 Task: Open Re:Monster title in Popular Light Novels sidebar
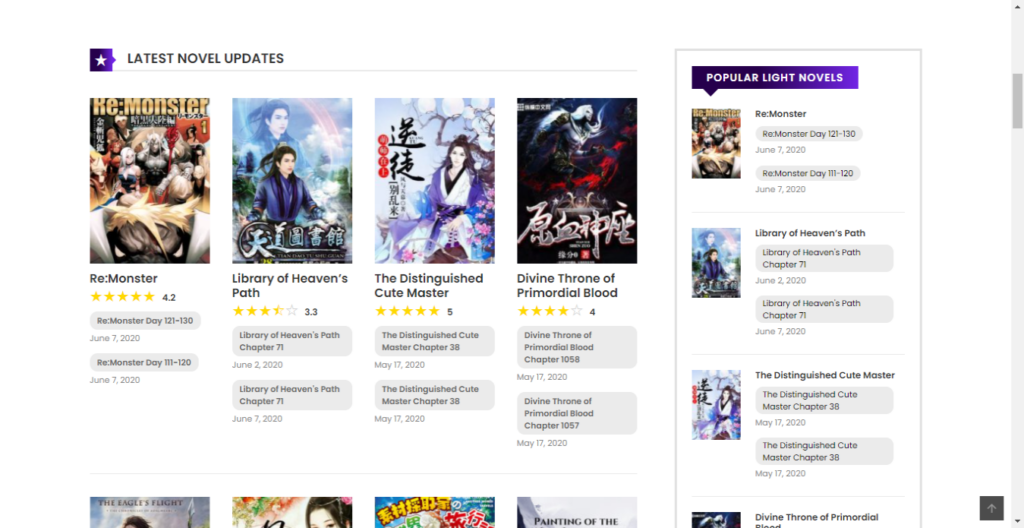[780, 114]
